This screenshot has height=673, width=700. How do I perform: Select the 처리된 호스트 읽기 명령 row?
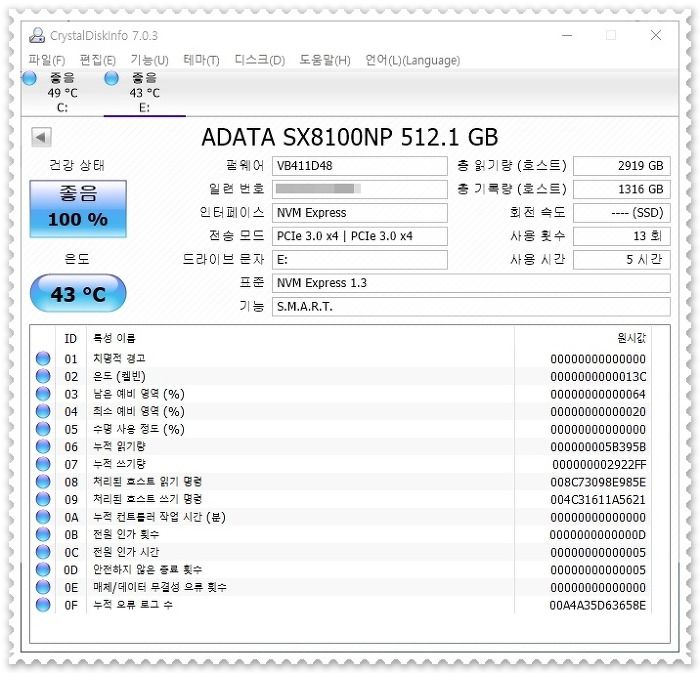pyautogui.click(x=341, y=482)
